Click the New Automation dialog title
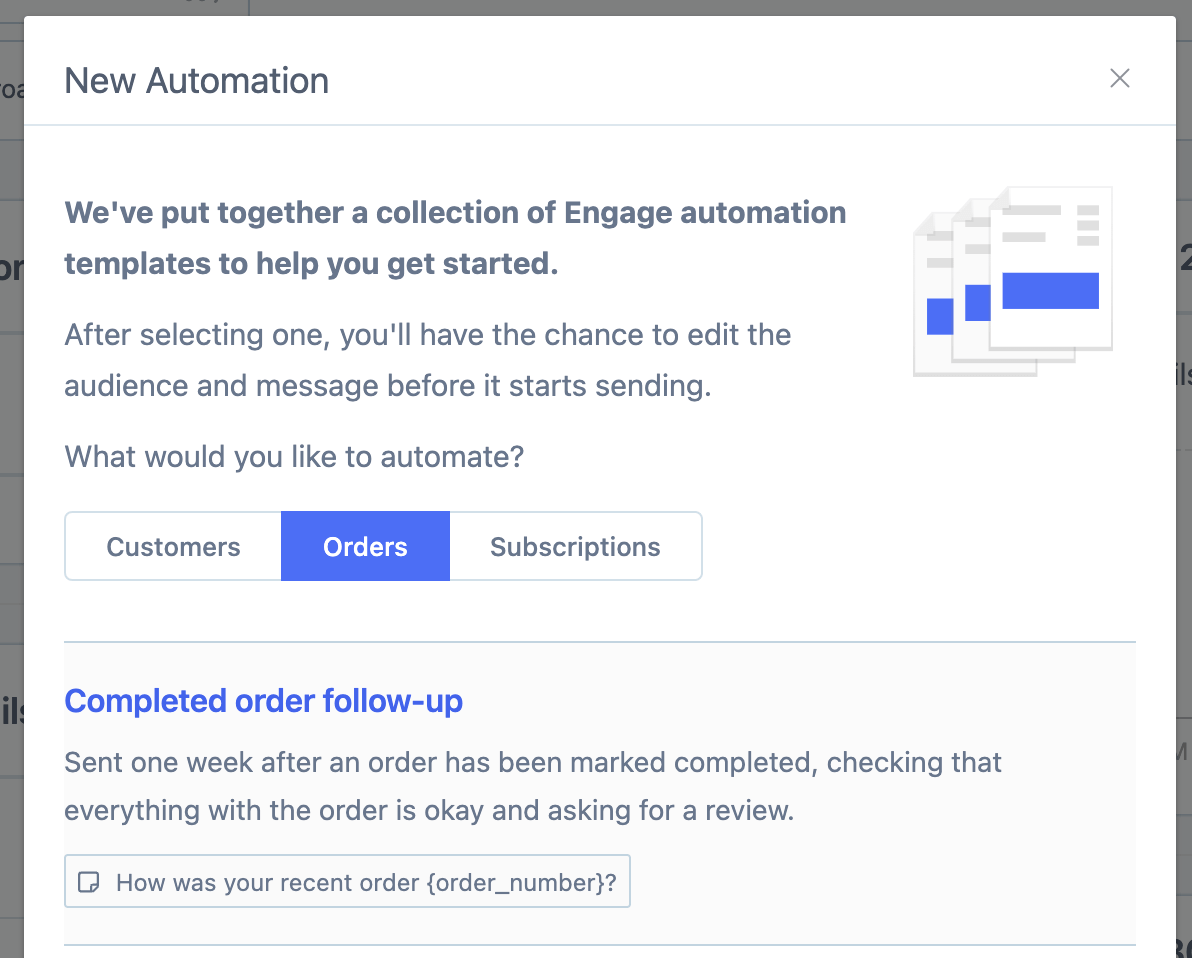 click(196, 80)
